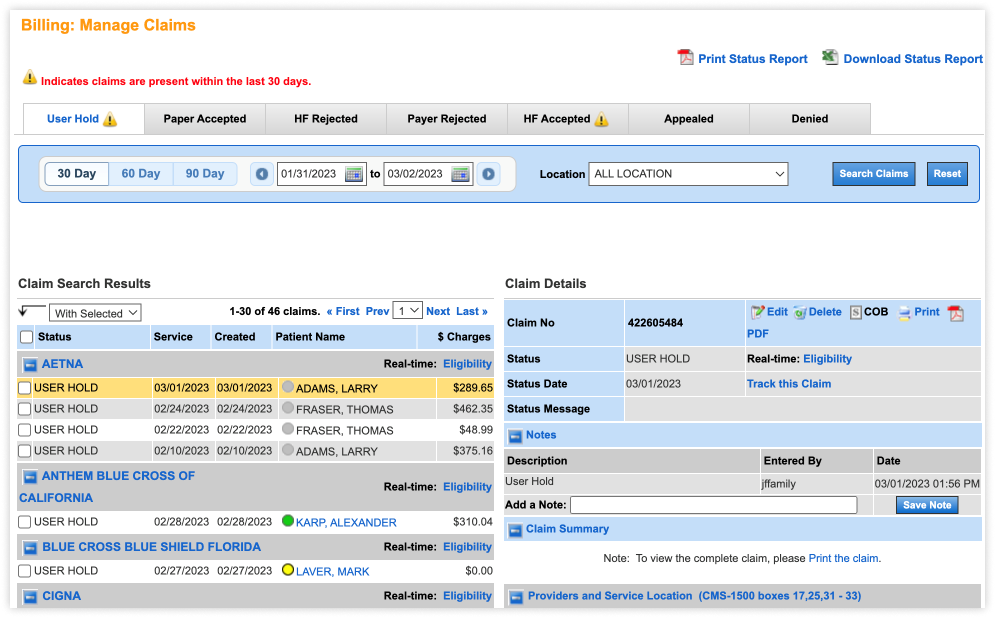Open the Location dropdown
The height and width of the screenshot is (618, 995).
(x=689, y=174)
